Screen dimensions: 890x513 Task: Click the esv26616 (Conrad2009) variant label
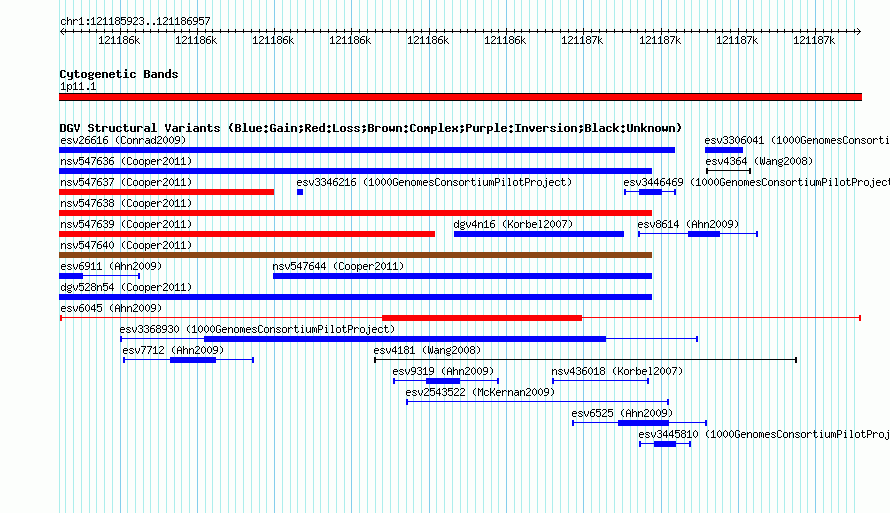click(x=123, y=140)
